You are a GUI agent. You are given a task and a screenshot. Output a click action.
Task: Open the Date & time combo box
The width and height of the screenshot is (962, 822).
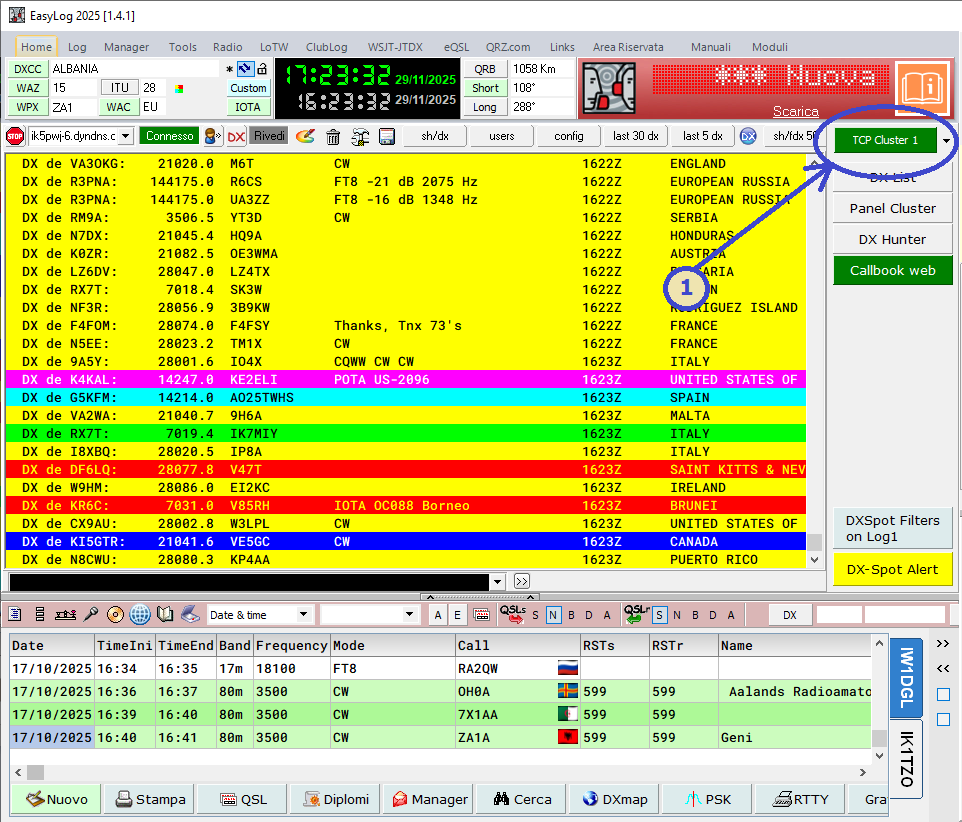259,615
